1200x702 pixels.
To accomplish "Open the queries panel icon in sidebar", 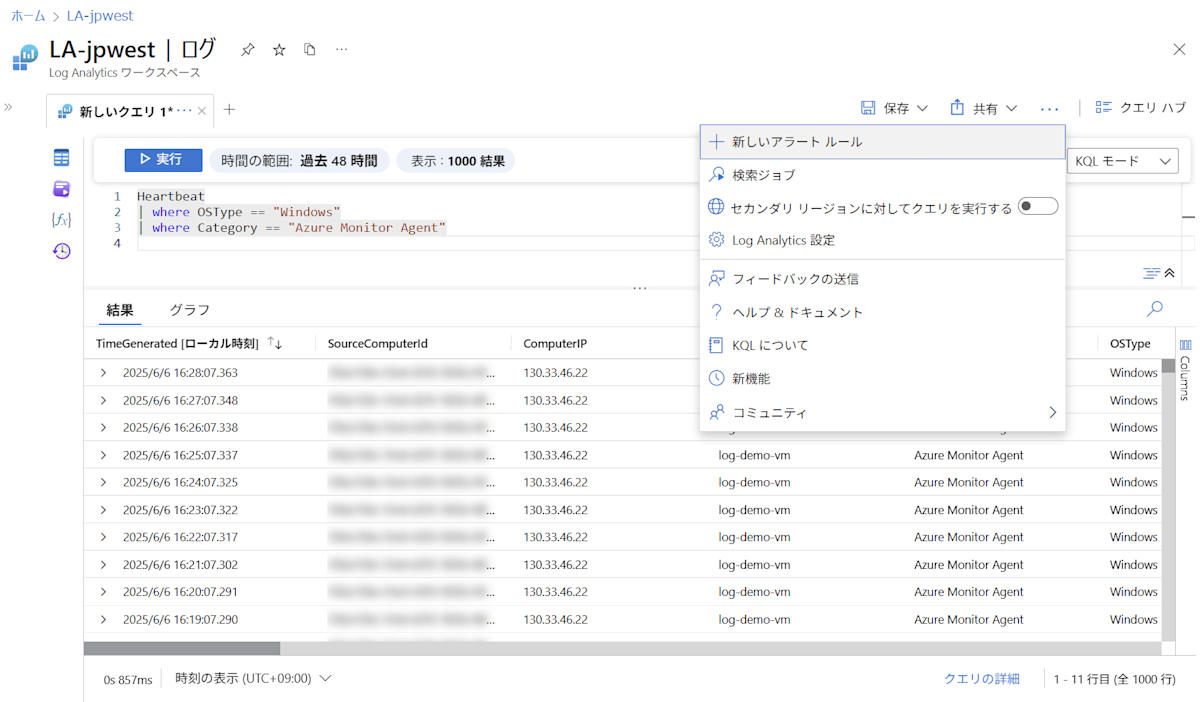I will (62, 189).
